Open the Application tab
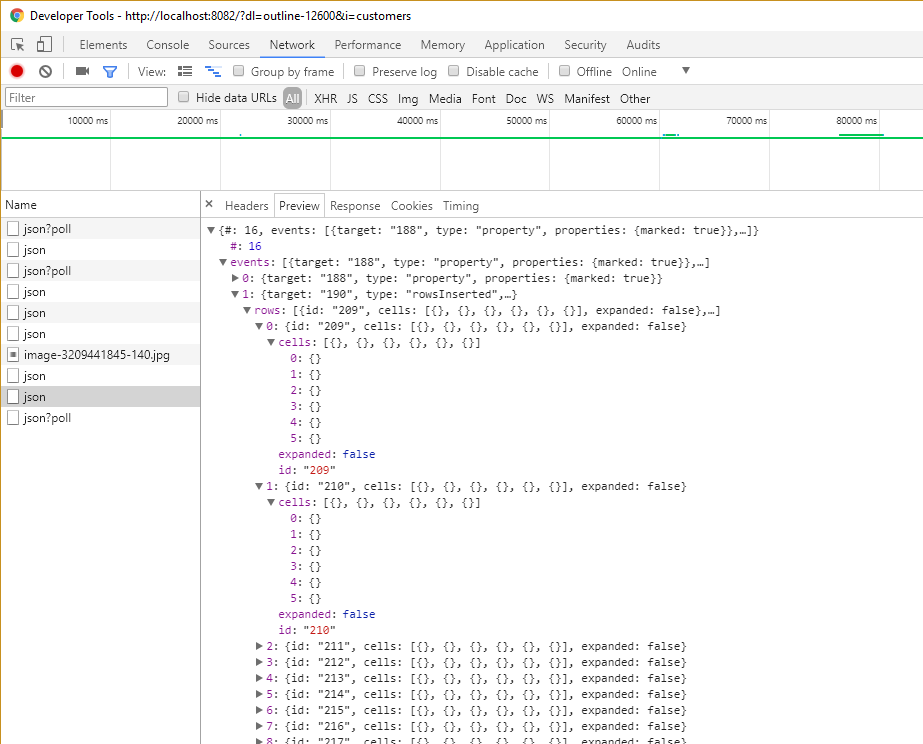 514,45
